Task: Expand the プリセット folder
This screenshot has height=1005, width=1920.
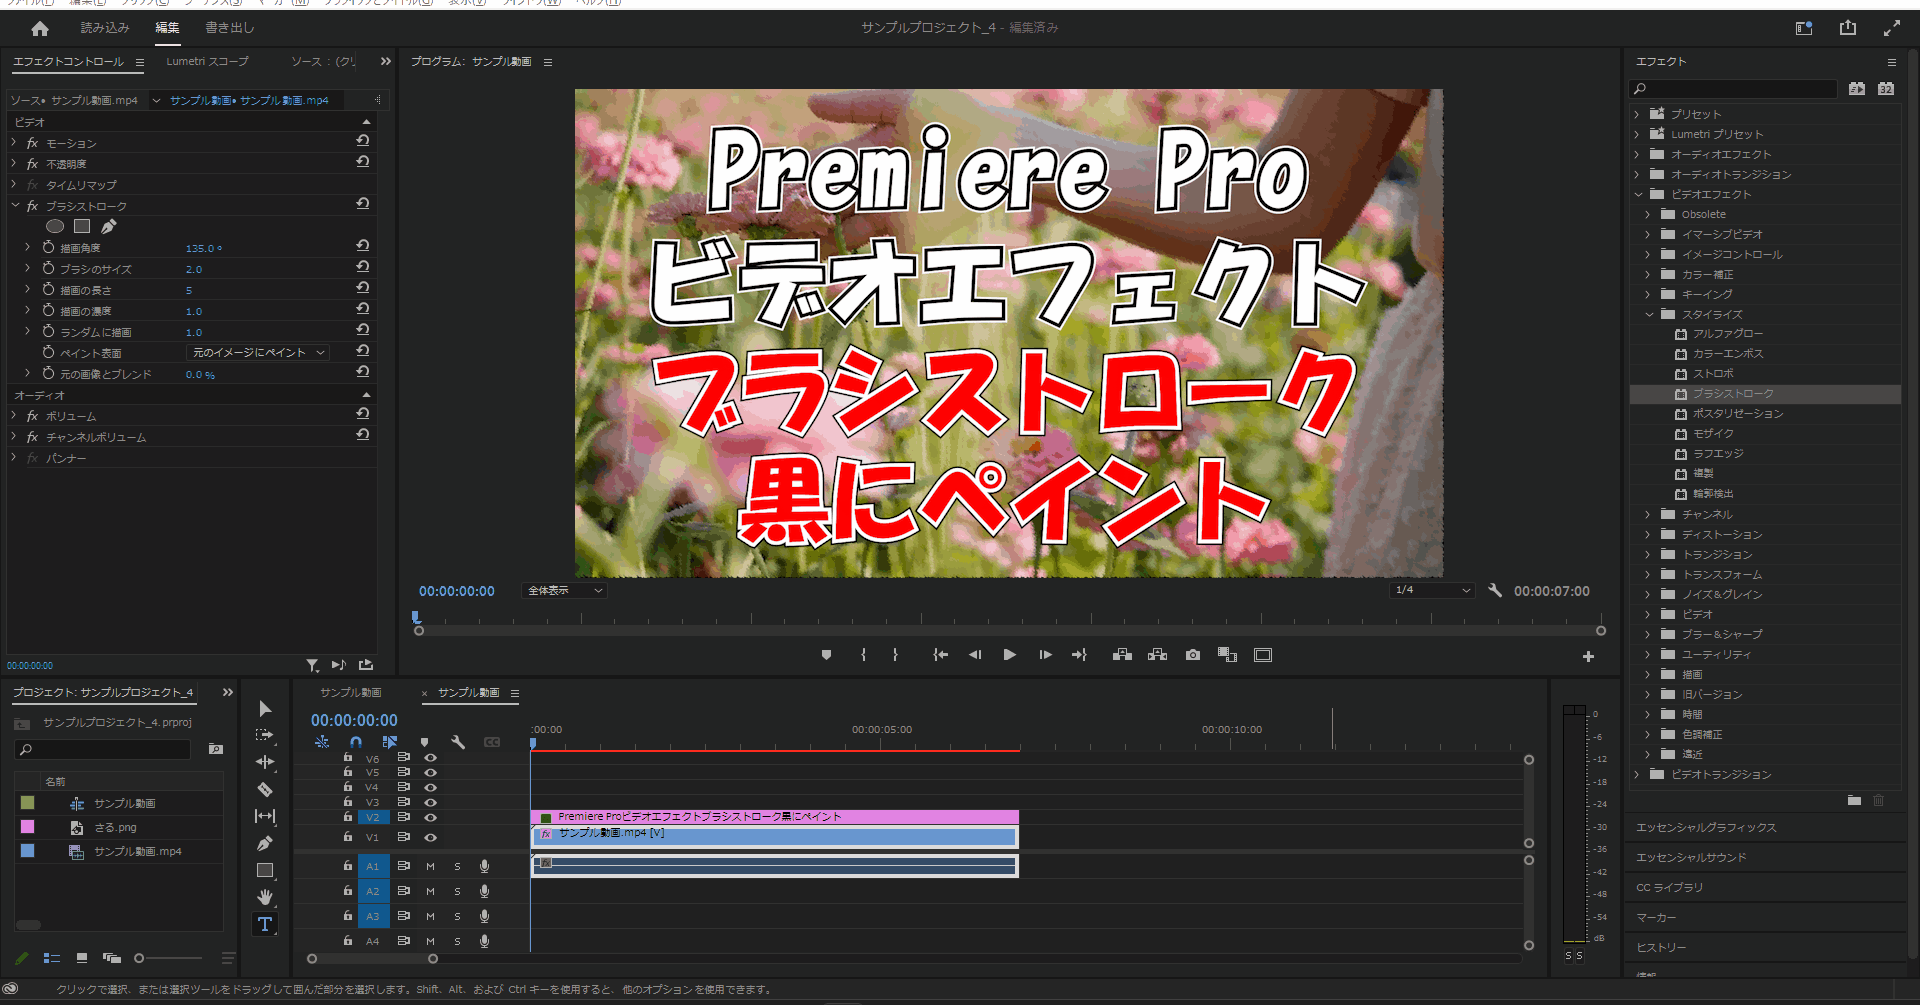Action: pyautogui.click(x=1637, y=114)
